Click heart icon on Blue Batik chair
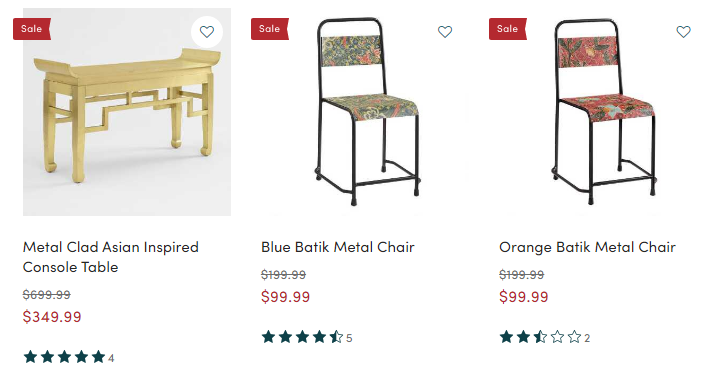This screenshot has width=702, height=389. (445, 32)
